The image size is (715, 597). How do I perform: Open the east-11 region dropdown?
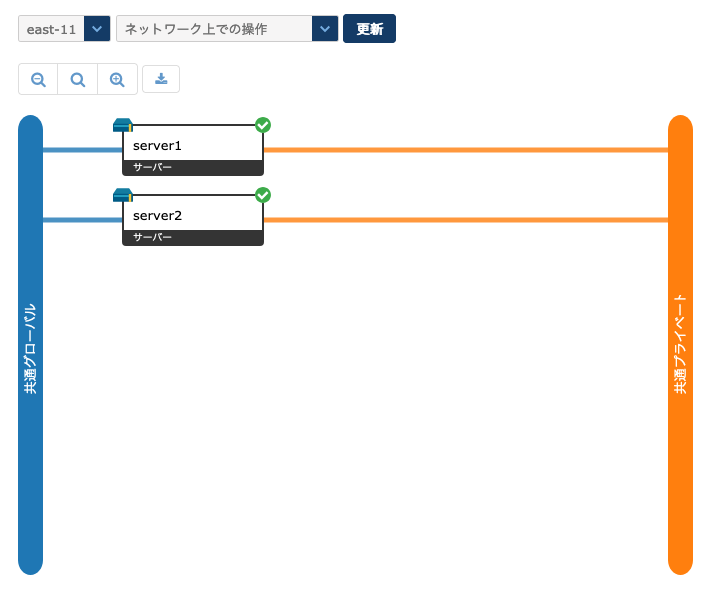52,29
